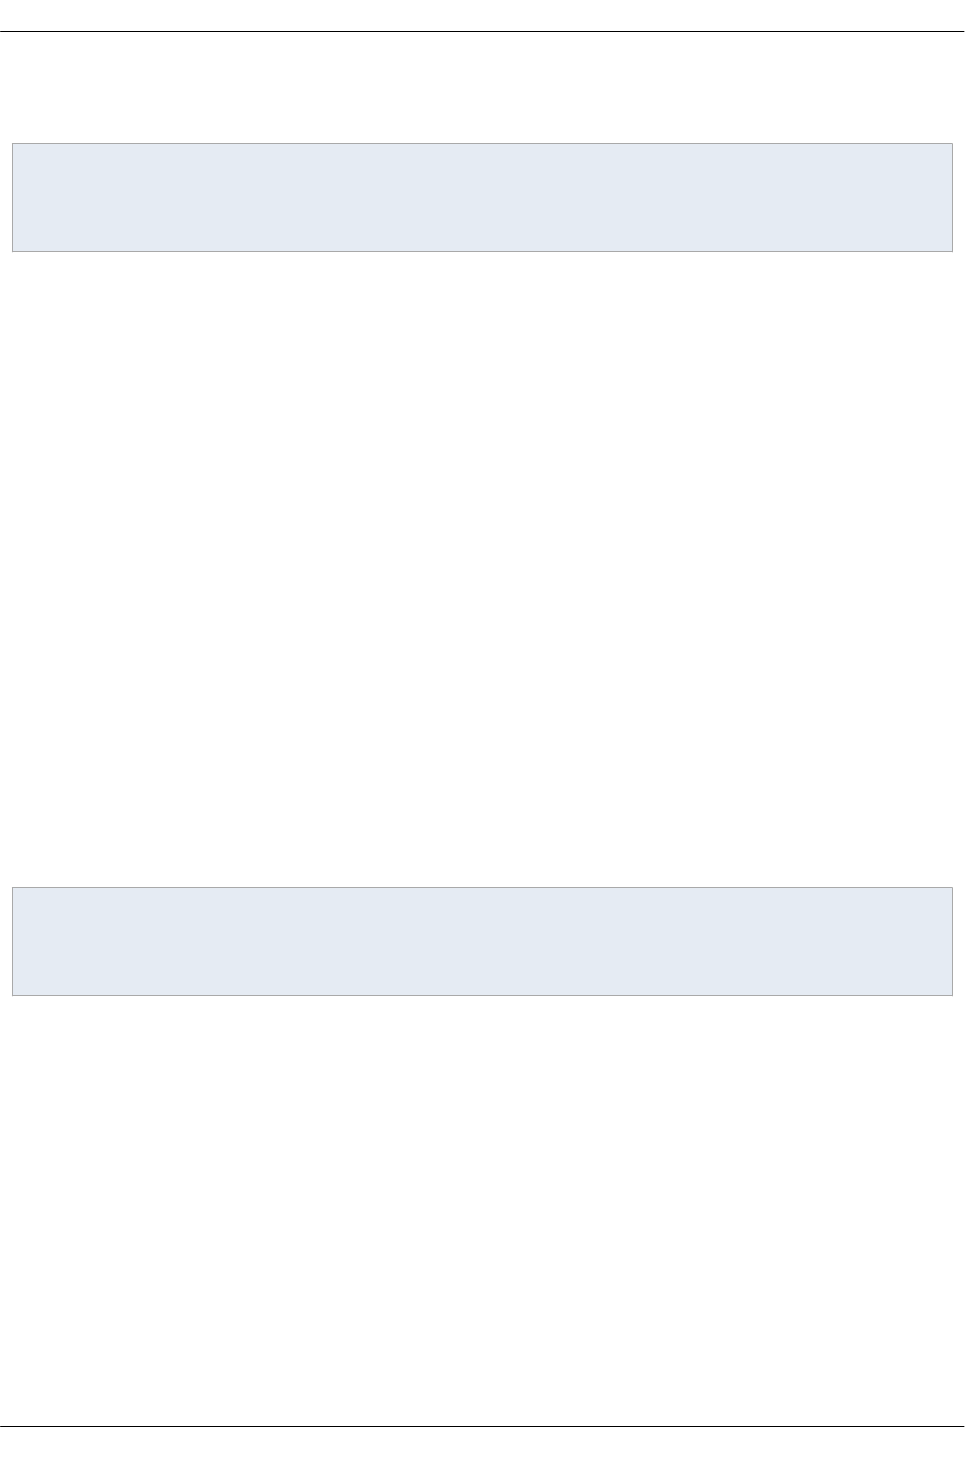Image resolution: width=965 pixels, height=1458 pixels.
Task: Click inside the lower light-blue code box
Action: [482, 941]
